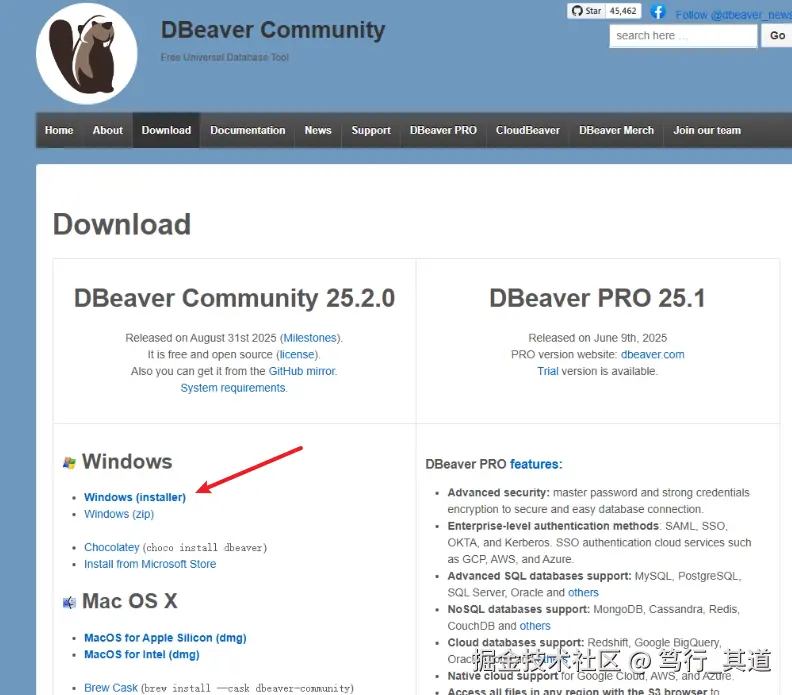Open System requirements link
Screen dimensions: 792x695
pyautogui.click(x=233, y=388)
